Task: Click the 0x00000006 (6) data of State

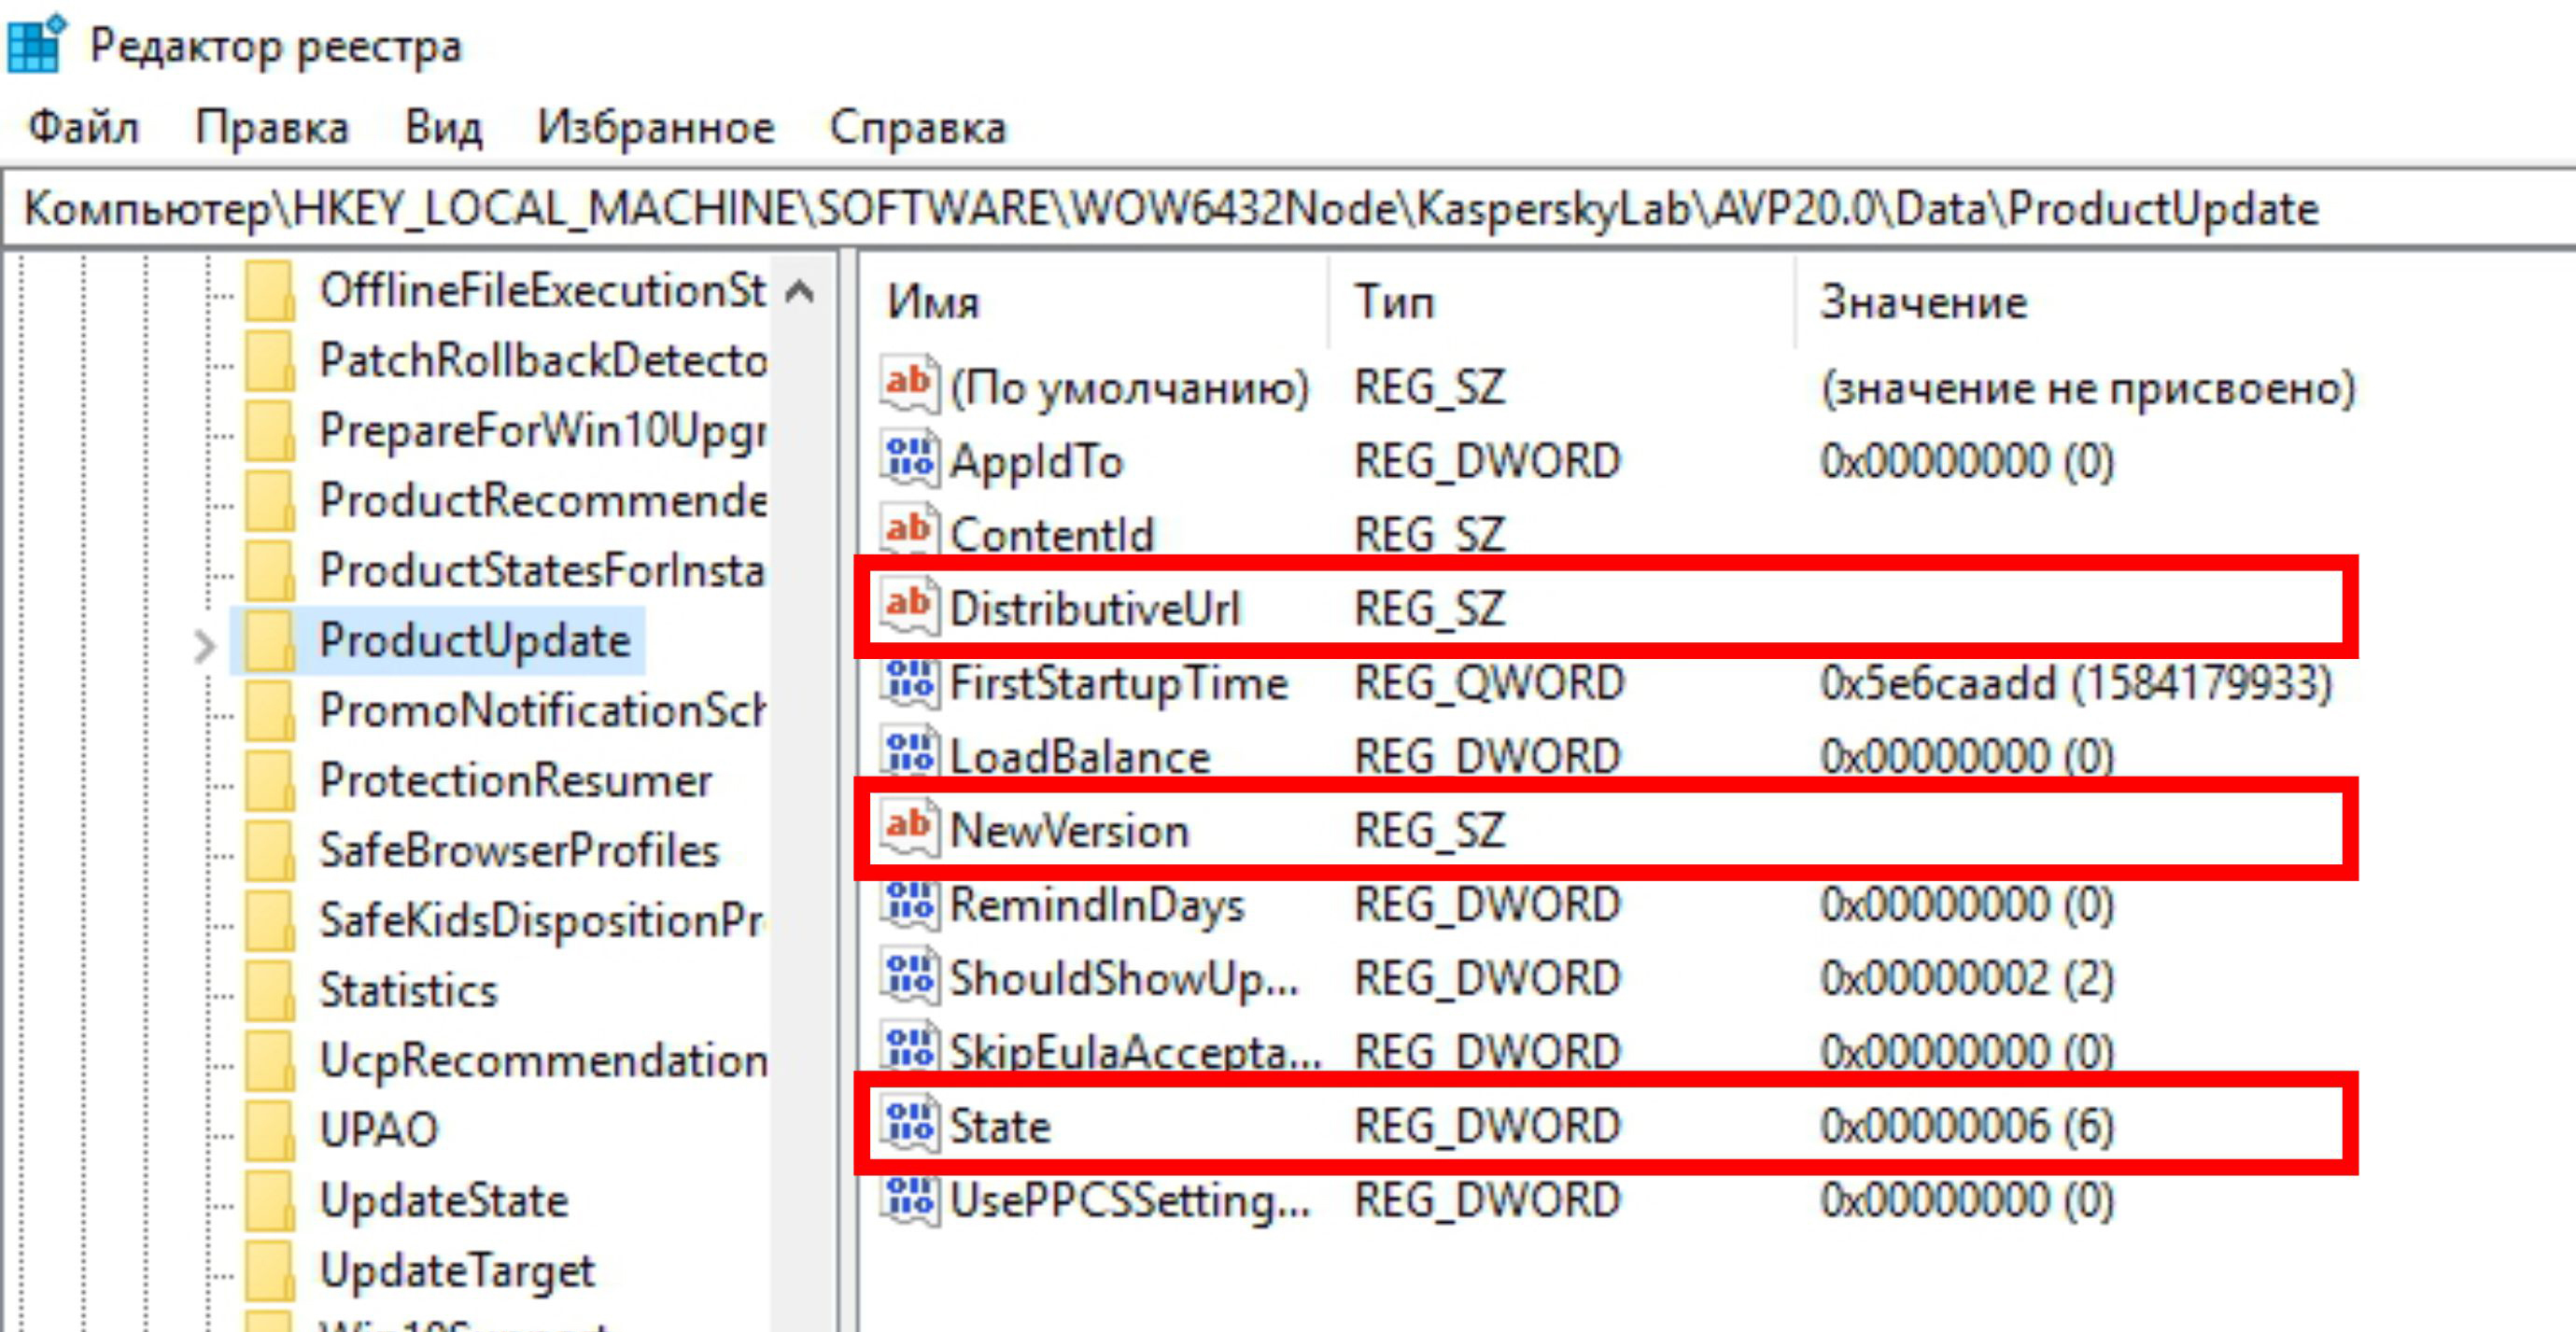Action: (1966, 1127)
